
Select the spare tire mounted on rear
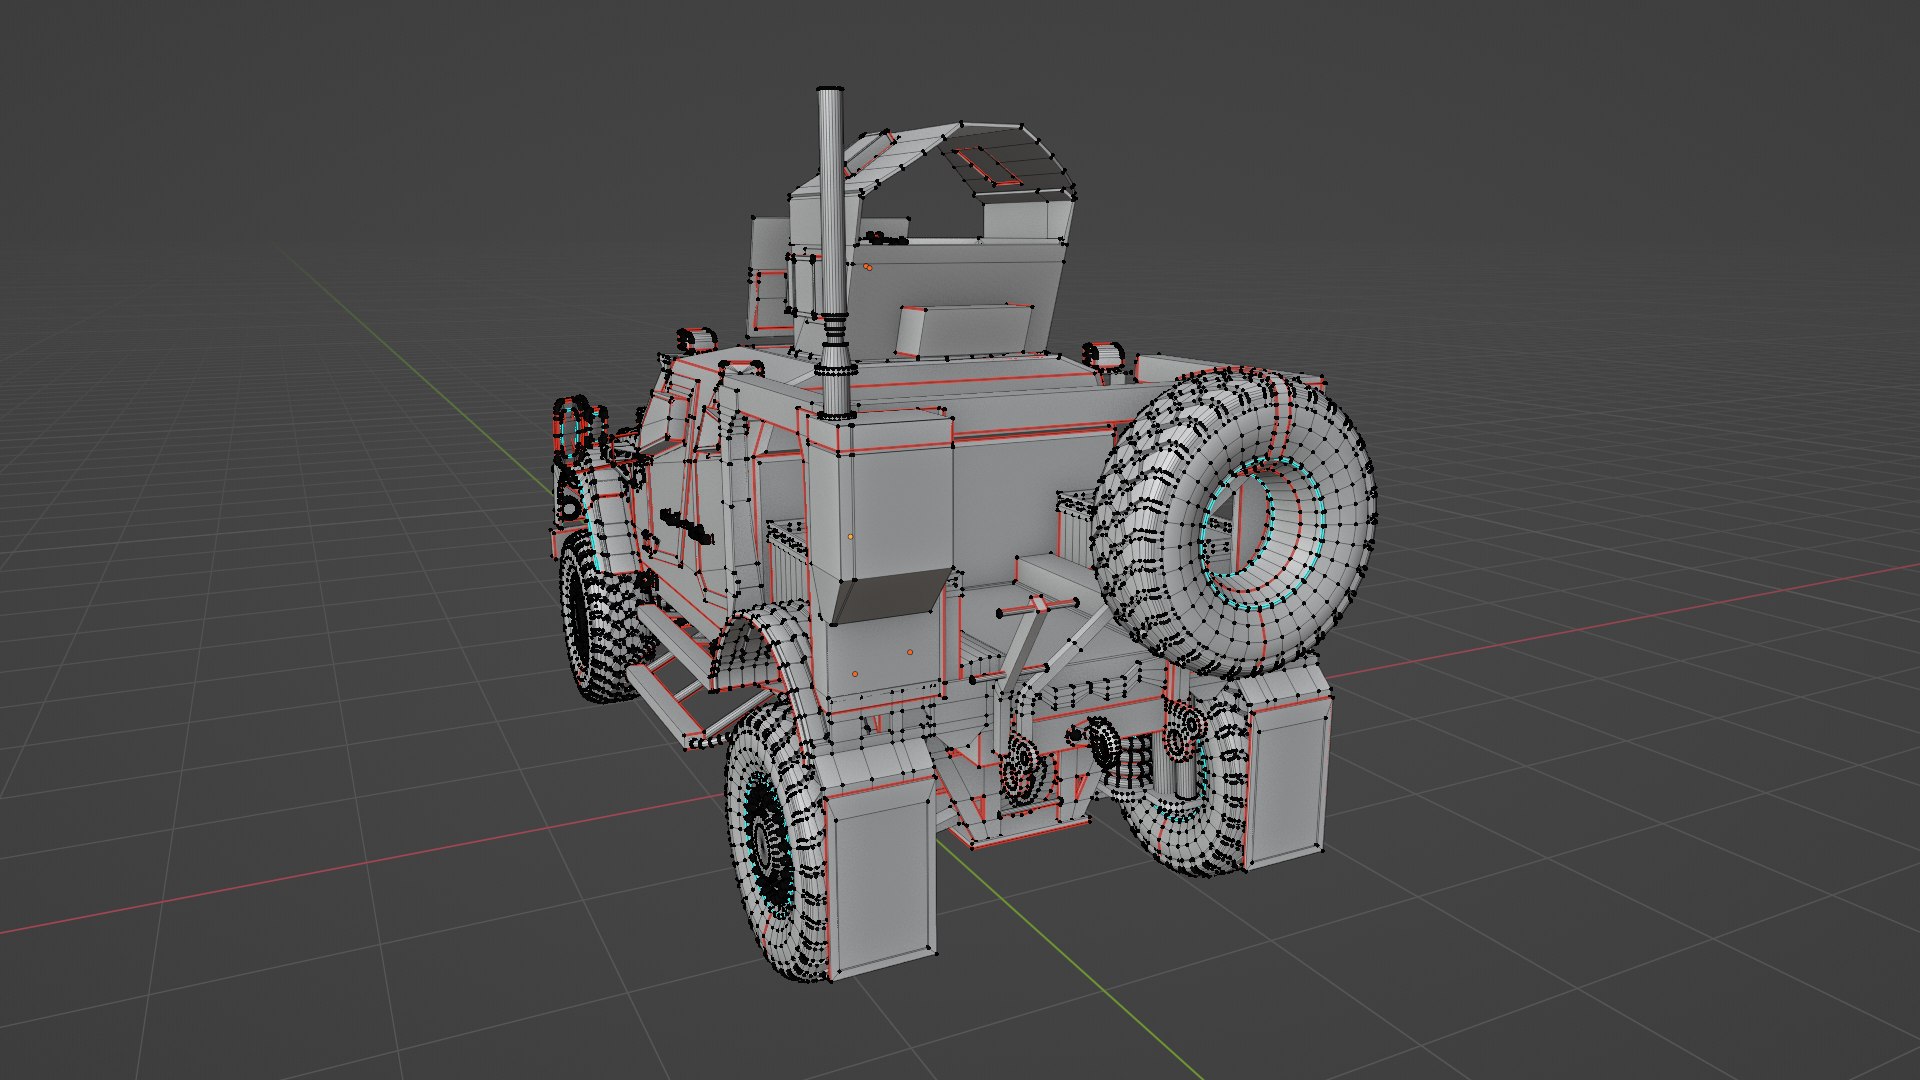1234,523
